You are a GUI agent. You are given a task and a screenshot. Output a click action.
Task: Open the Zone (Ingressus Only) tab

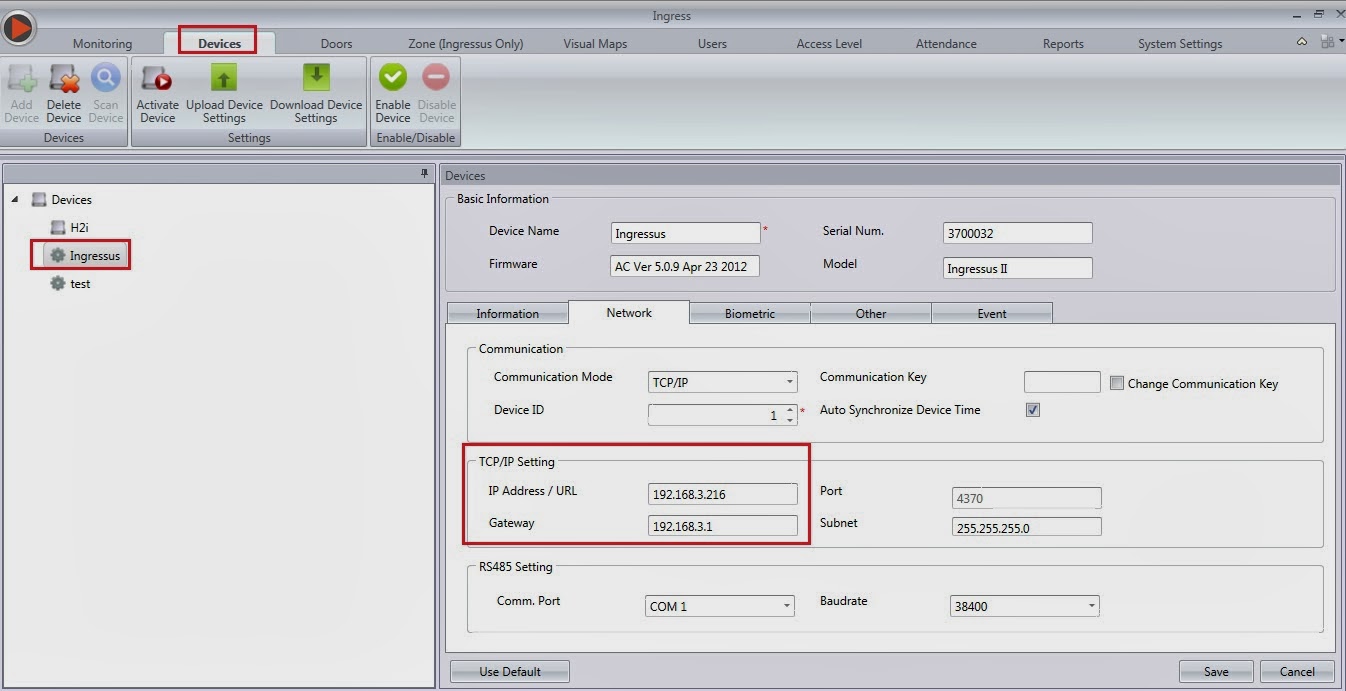tap(465, 43)
